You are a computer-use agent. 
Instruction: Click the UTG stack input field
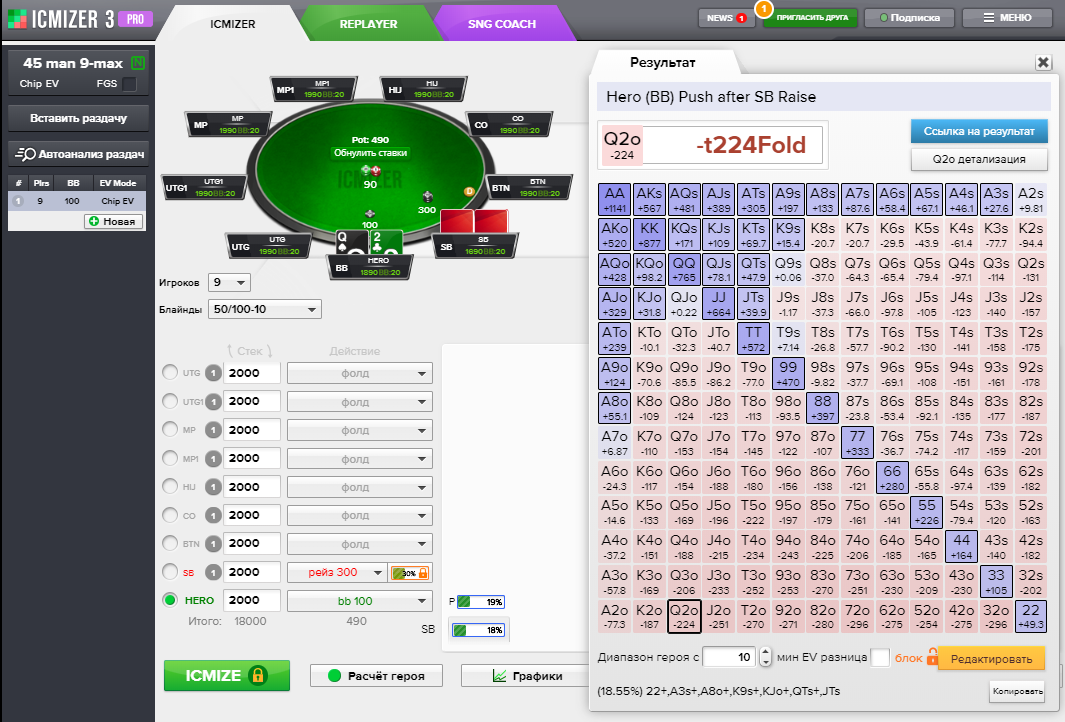[252, 373]
